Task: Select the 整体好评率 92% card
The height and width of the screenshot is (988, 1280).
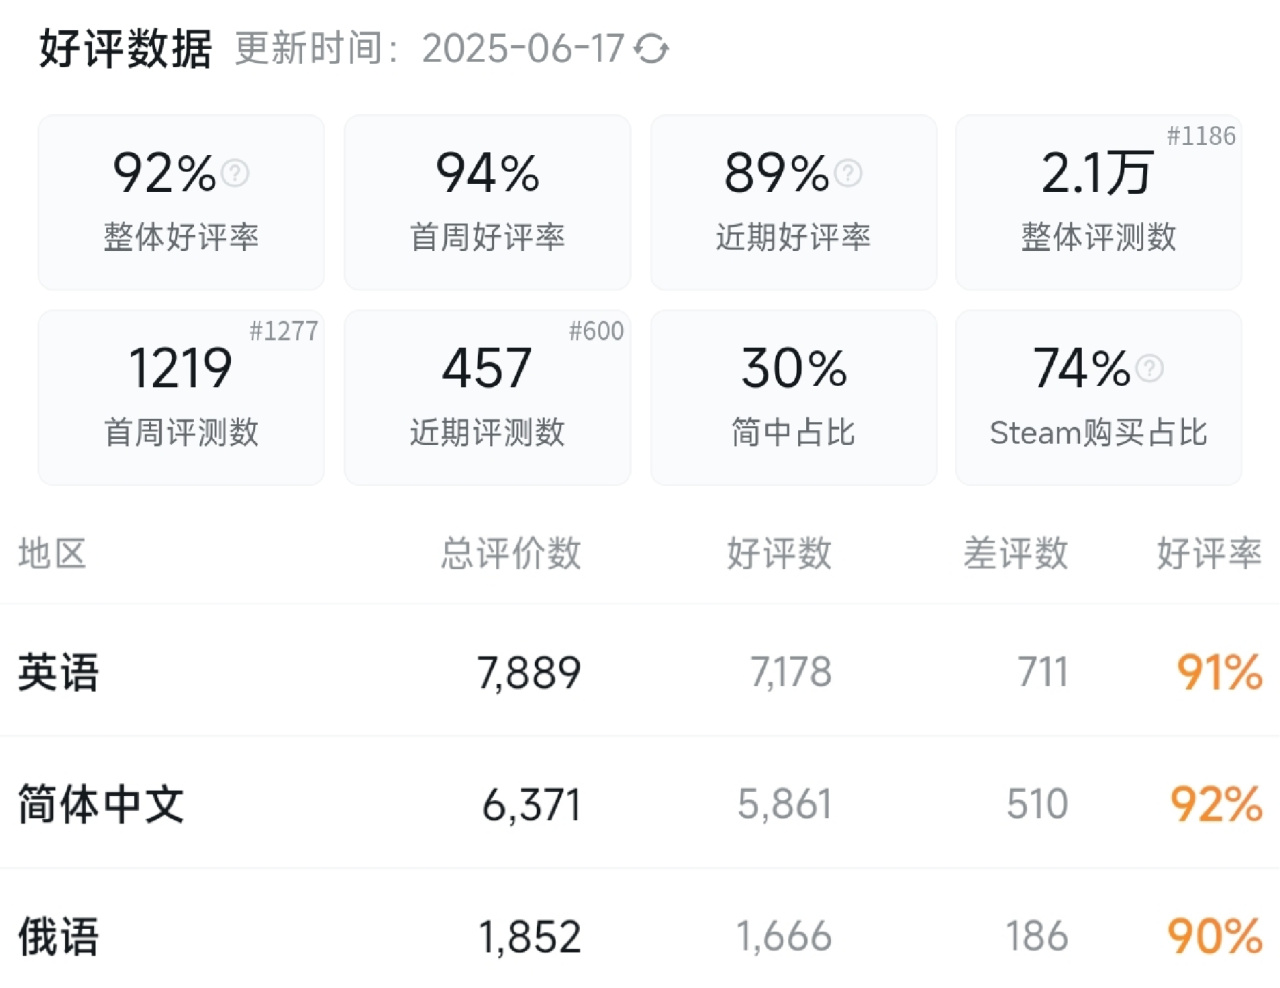Action: coord(181,202)
